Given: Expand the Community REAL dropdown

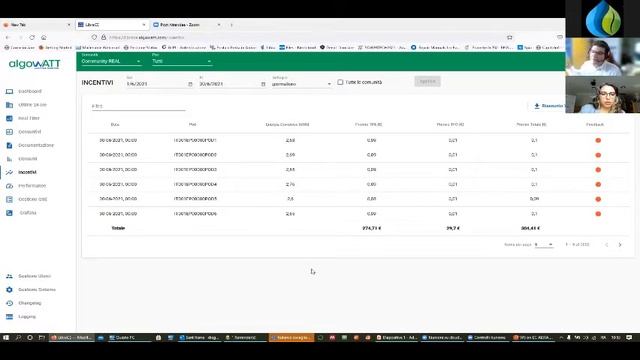Looking at the screenshot, I should pyautogui.click(x=111, y=61).
